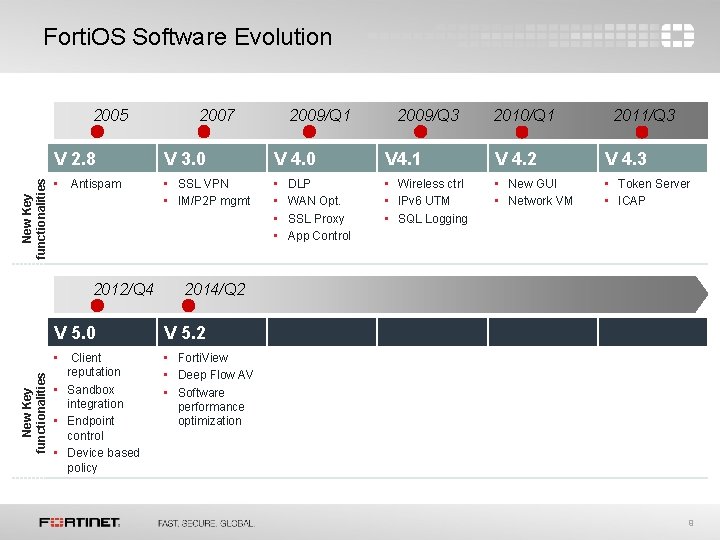Click the 'Software performance optimization' bullet text
Image resolution: width=720 pixels, height=540 pixels.
click(211, 407)
